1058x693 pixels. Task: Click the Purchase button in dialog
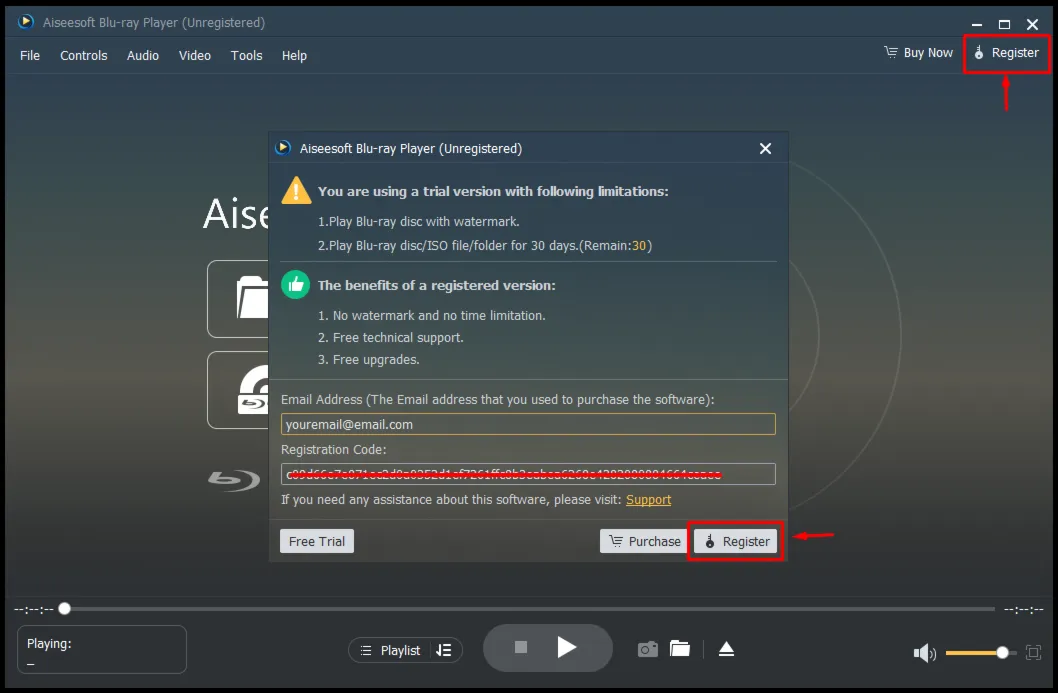[x=644, y=541]
